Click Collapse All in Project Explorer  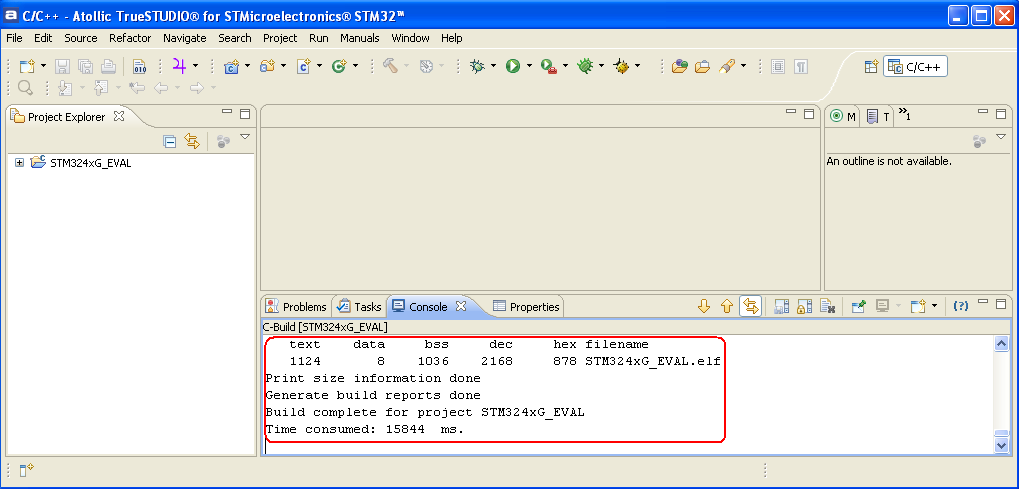[x=169, y=141]
